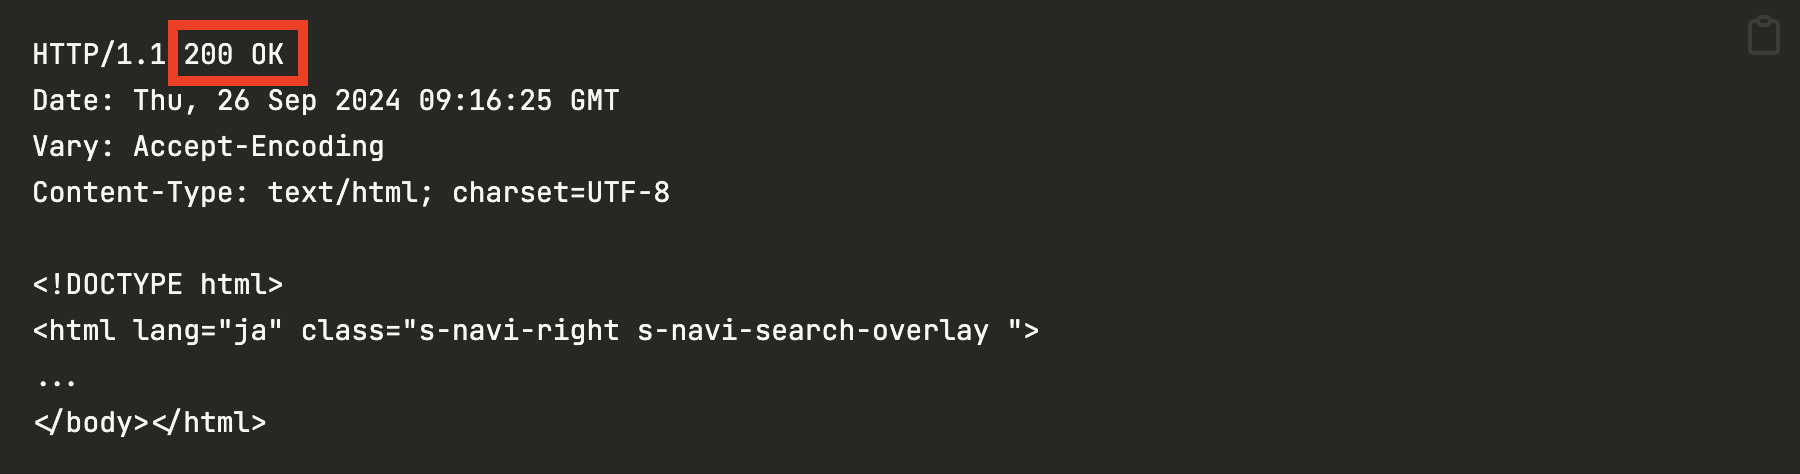
Task: Click the closing html tag
Action: coord(209,422)
